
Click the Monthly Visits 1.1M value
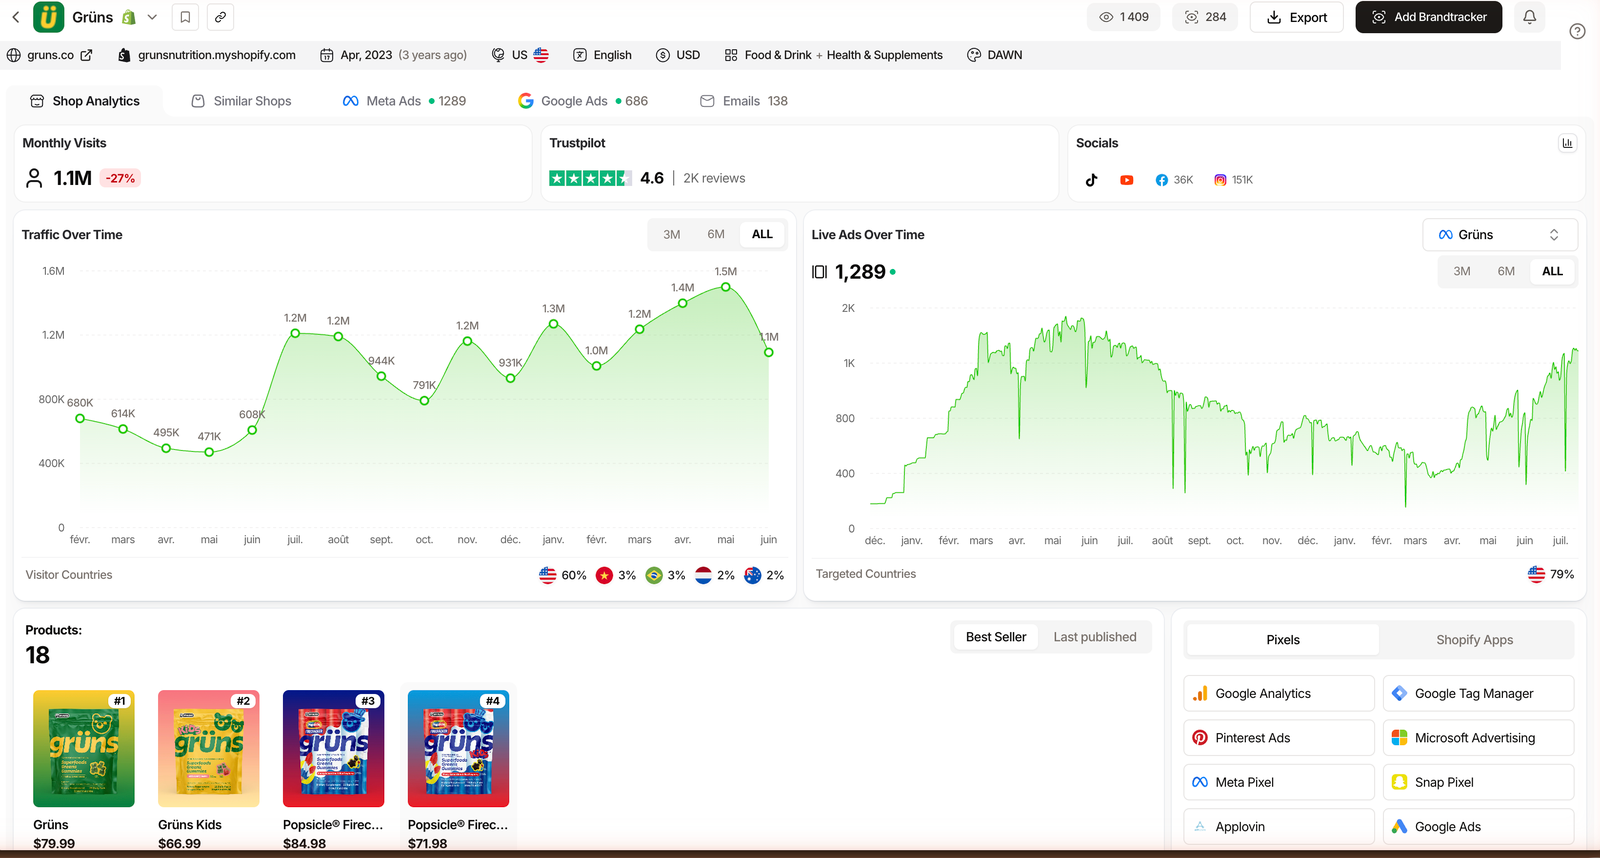pyautogui.click(x=72, y=178)
